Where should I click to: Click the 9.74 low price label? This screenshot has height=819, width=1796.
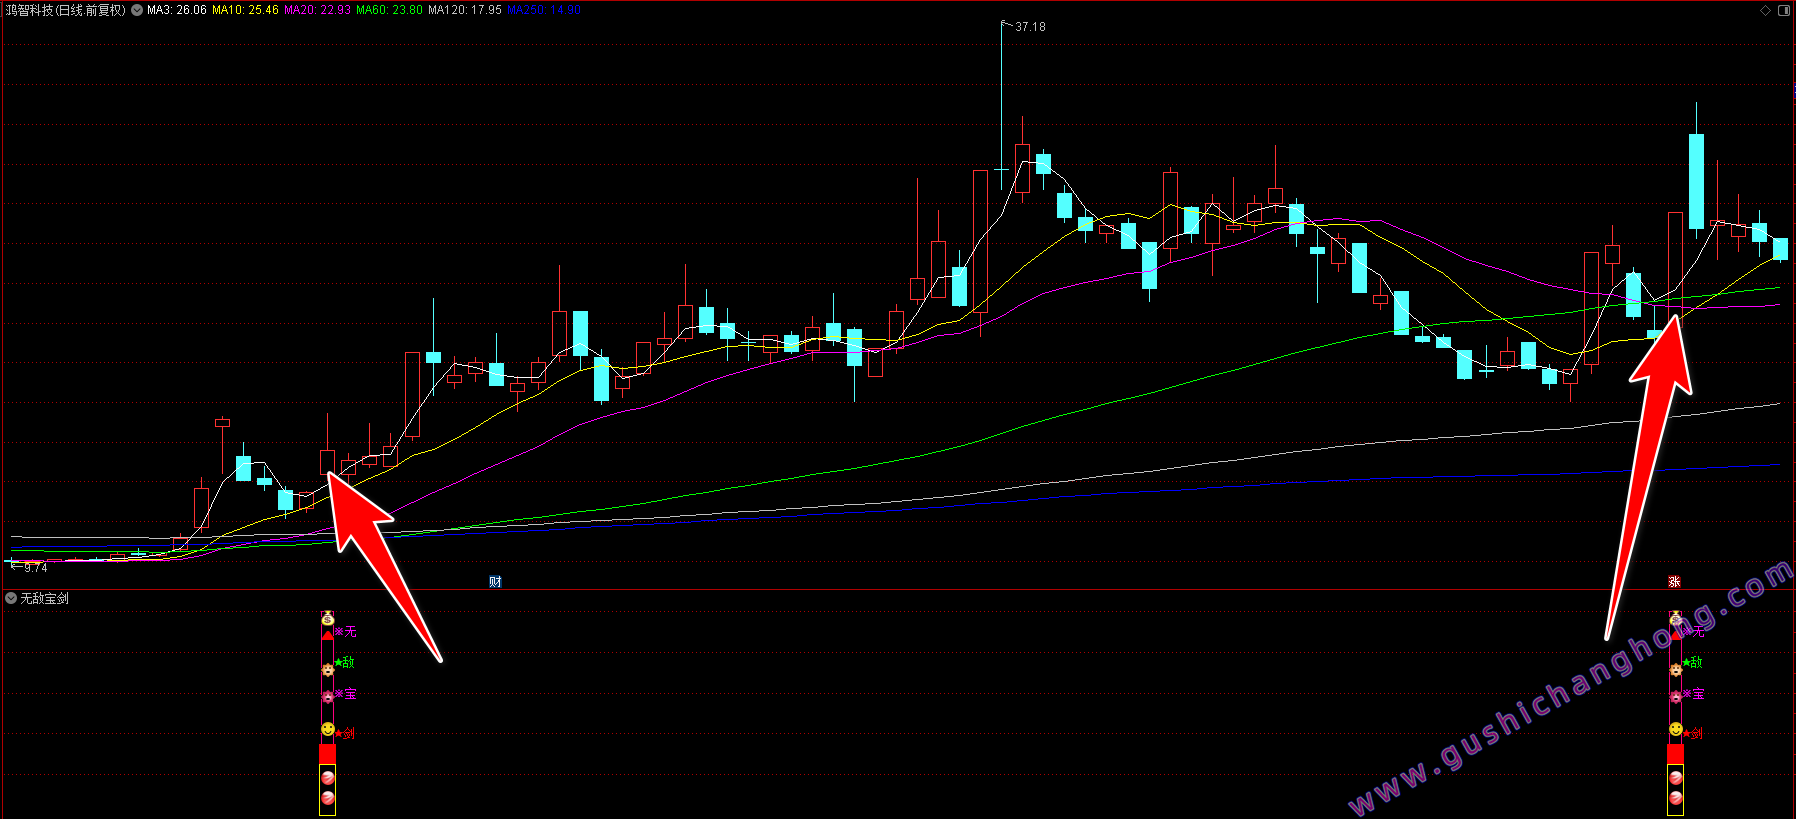click(35, 567)
